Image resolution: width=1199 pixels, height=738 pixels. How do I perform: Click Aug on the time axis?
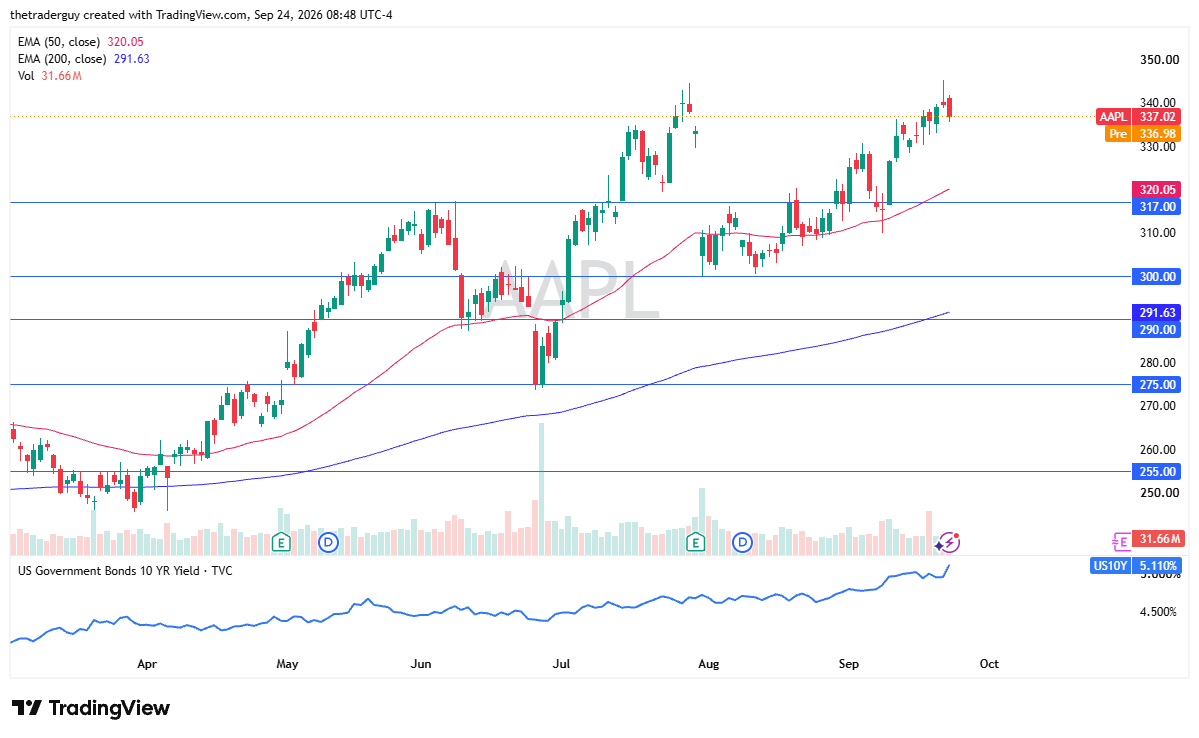709,664
